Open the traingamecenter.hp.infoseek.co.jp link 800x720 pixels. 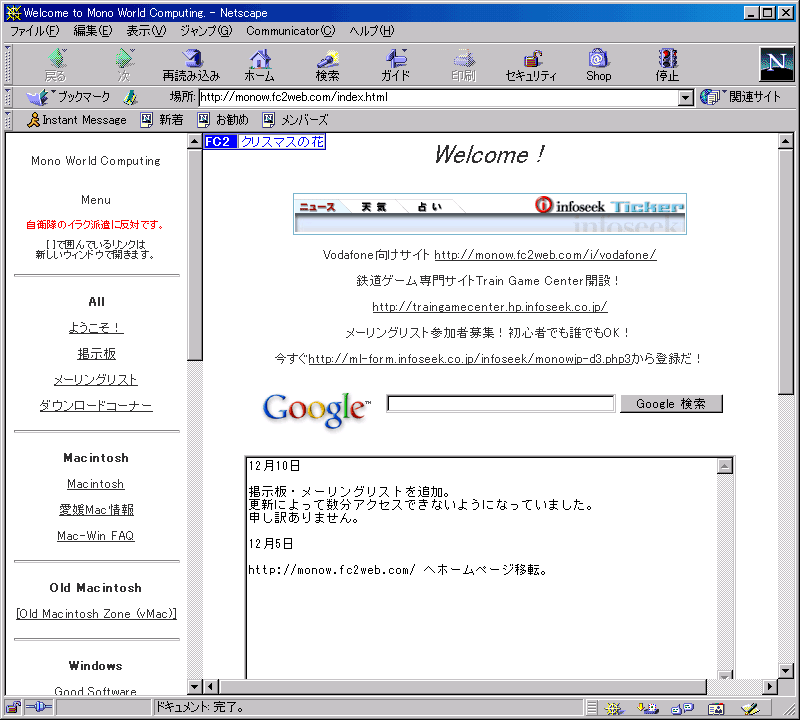[x=490, y=307]
